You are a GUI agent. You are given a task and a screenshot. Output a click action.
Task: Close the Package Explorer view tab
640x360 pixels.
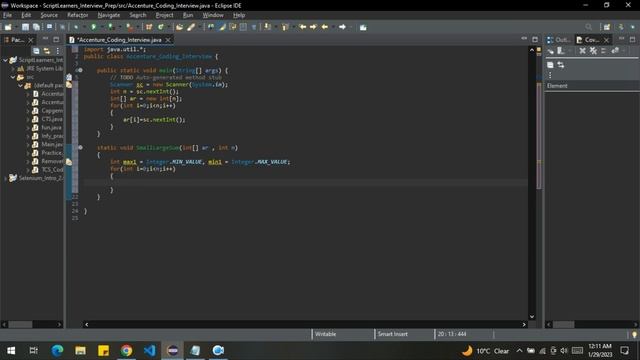coord(31,40)
